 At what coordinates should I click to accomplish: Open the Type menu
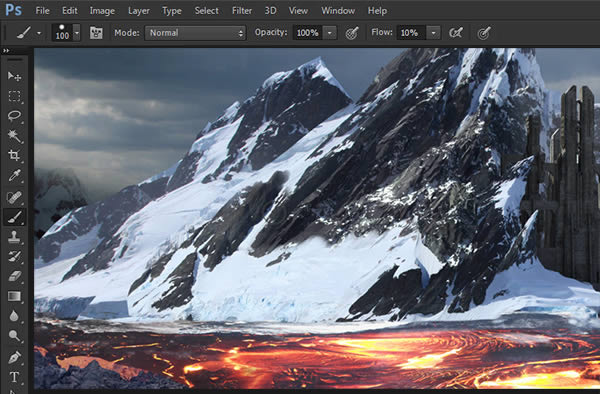(x=172, y=11)
